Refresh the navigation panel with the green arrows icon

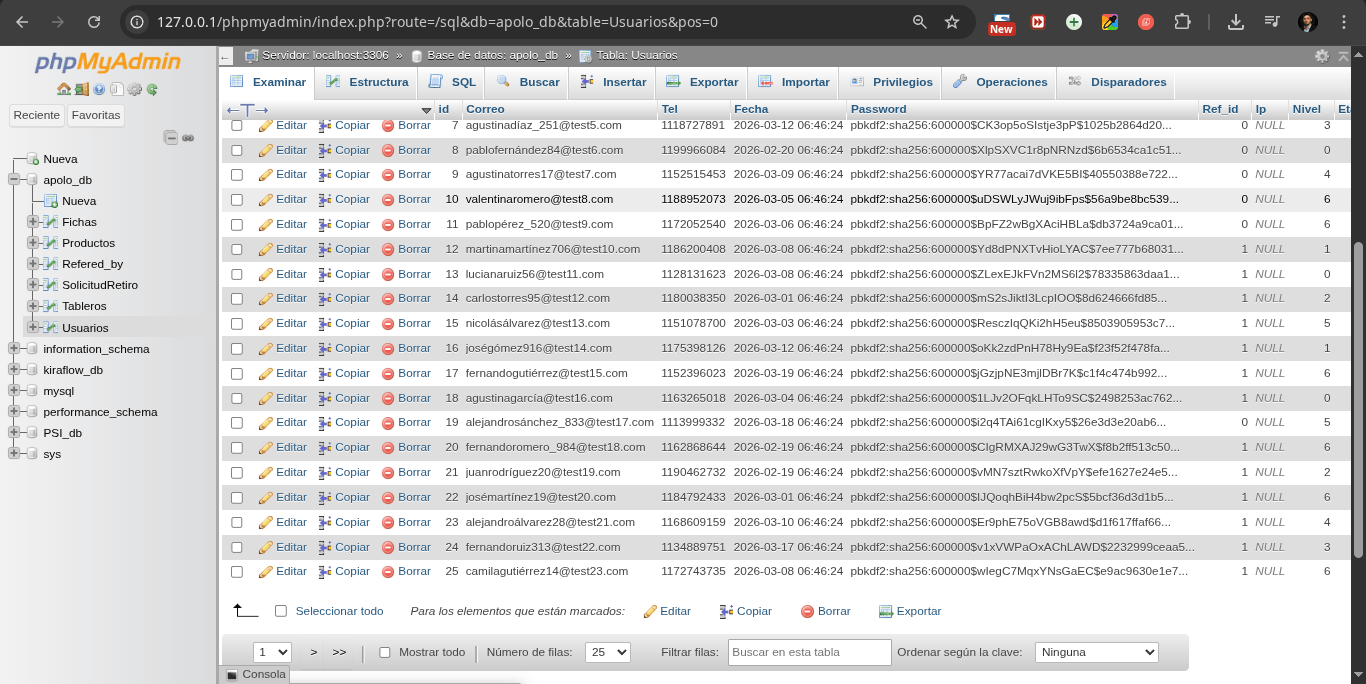tap(152, 89)
